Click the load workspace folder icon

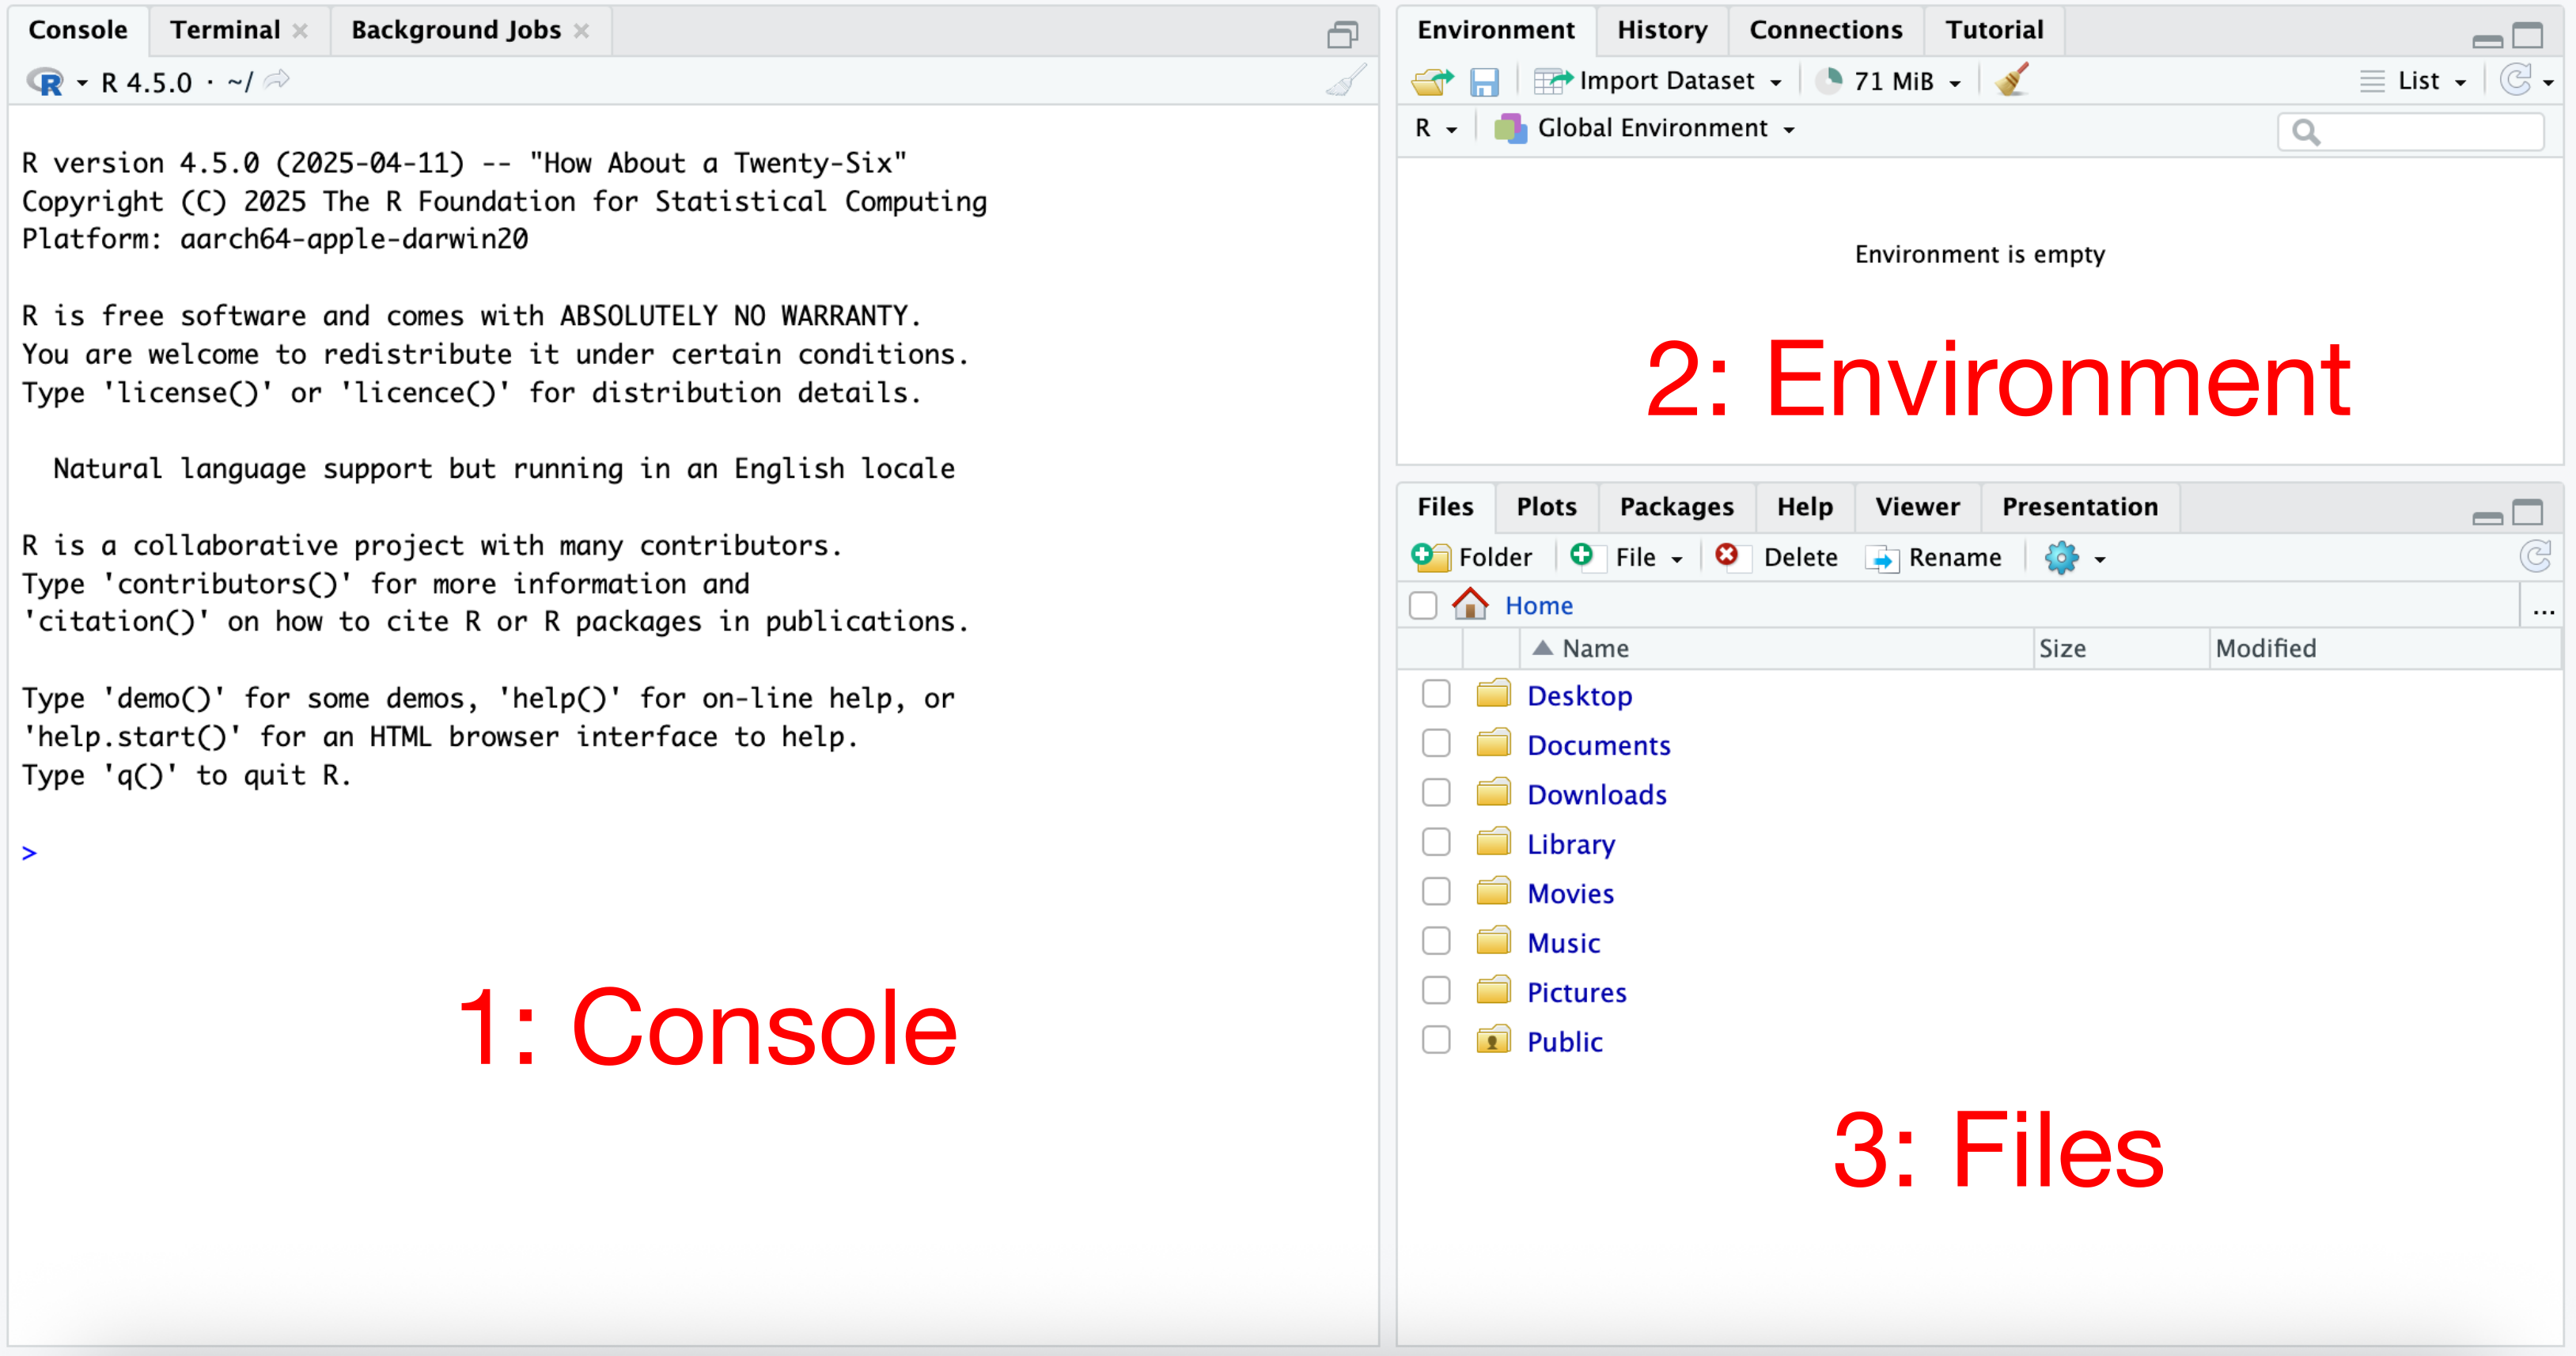point(1433,81)
